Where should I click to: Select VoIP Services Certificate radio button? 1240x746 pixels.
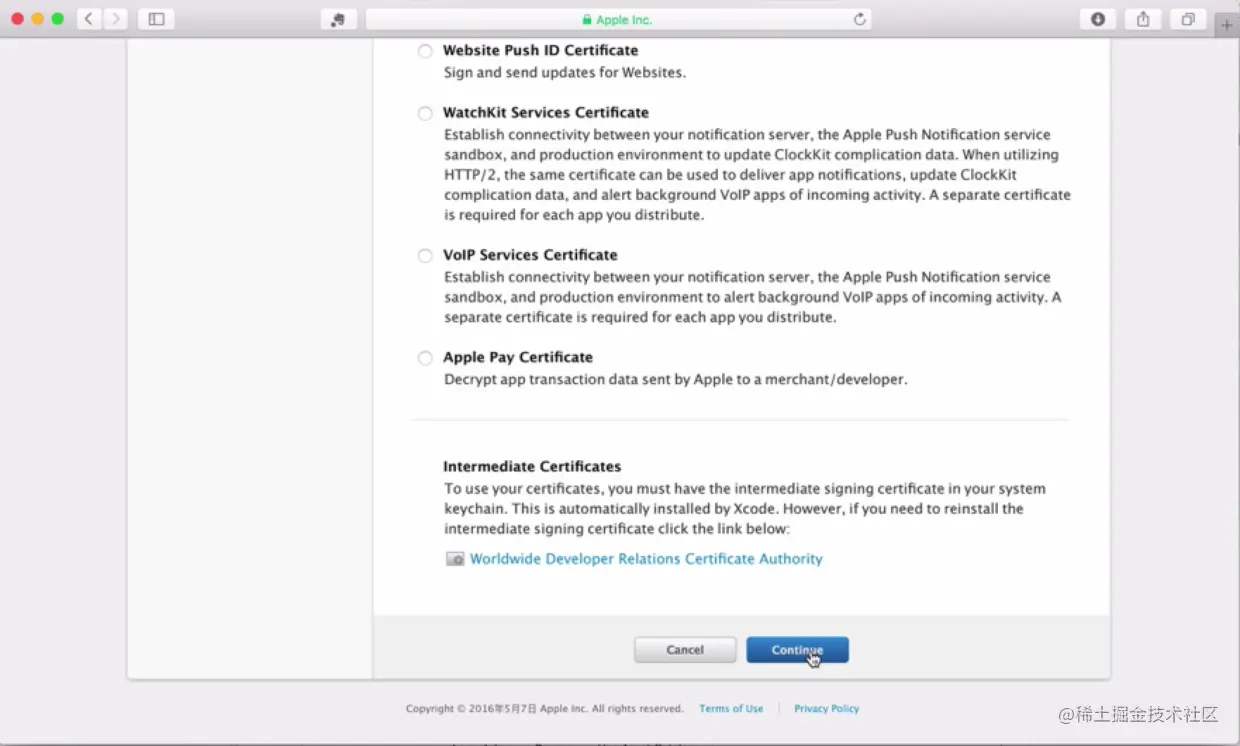(x=425, y=255)
